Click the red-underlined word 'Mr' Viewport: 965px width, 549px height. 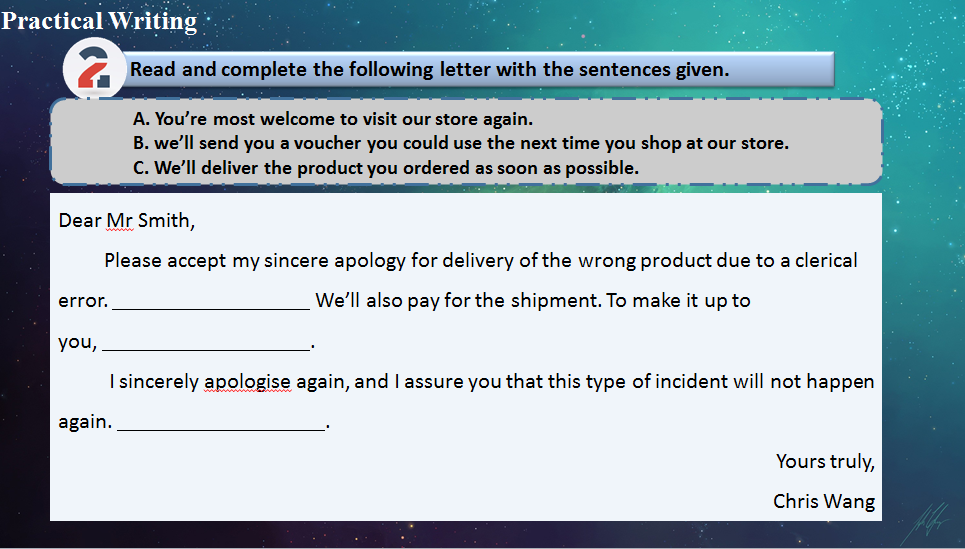click(x=120, y=221)
